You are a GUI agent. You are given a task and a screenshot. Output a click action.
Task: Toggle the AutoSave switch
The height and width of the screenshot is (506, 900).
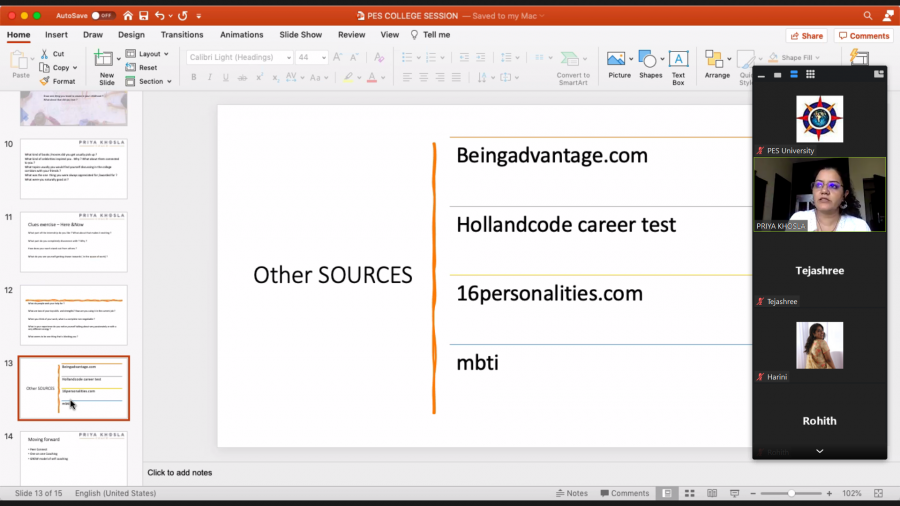[x=103, y=16]
